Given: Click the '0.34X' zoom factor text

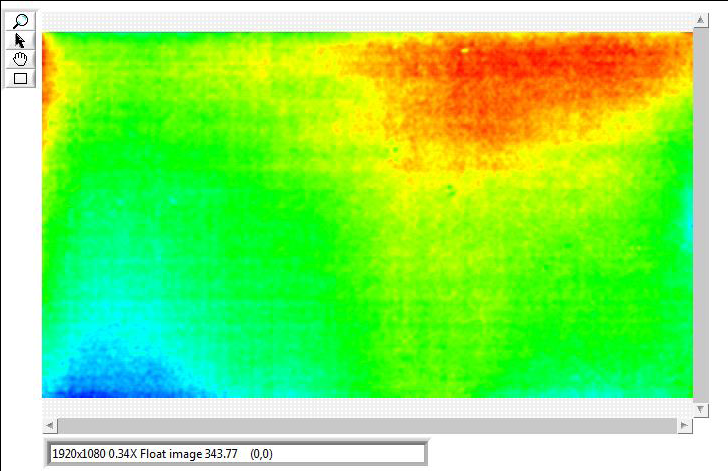Looking at the screenshot, I should click(x=123, y=454).
